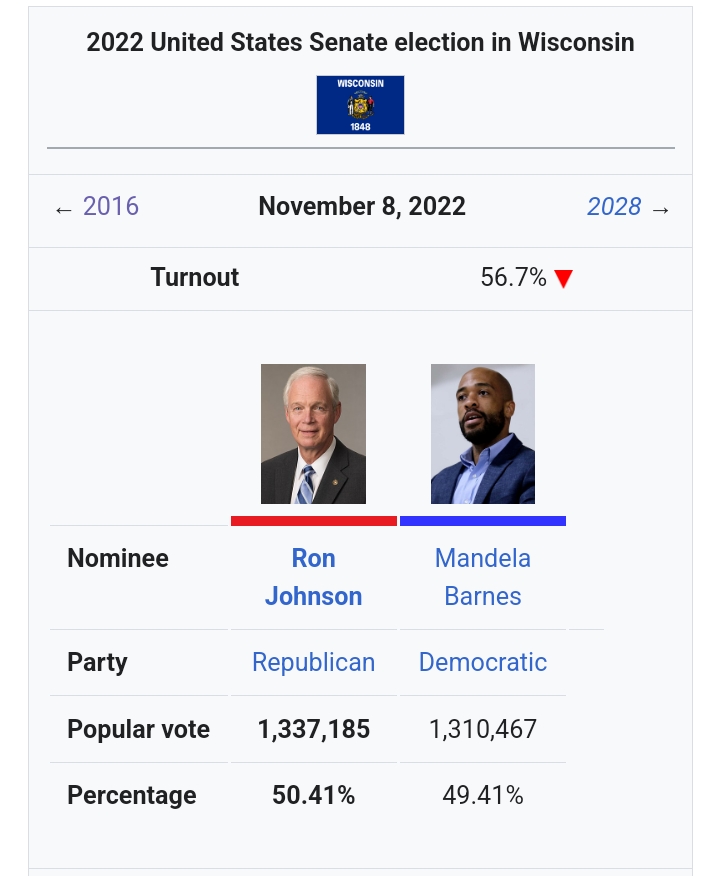Click the election title heading text
720x876 pixels.
pos(360,42)
